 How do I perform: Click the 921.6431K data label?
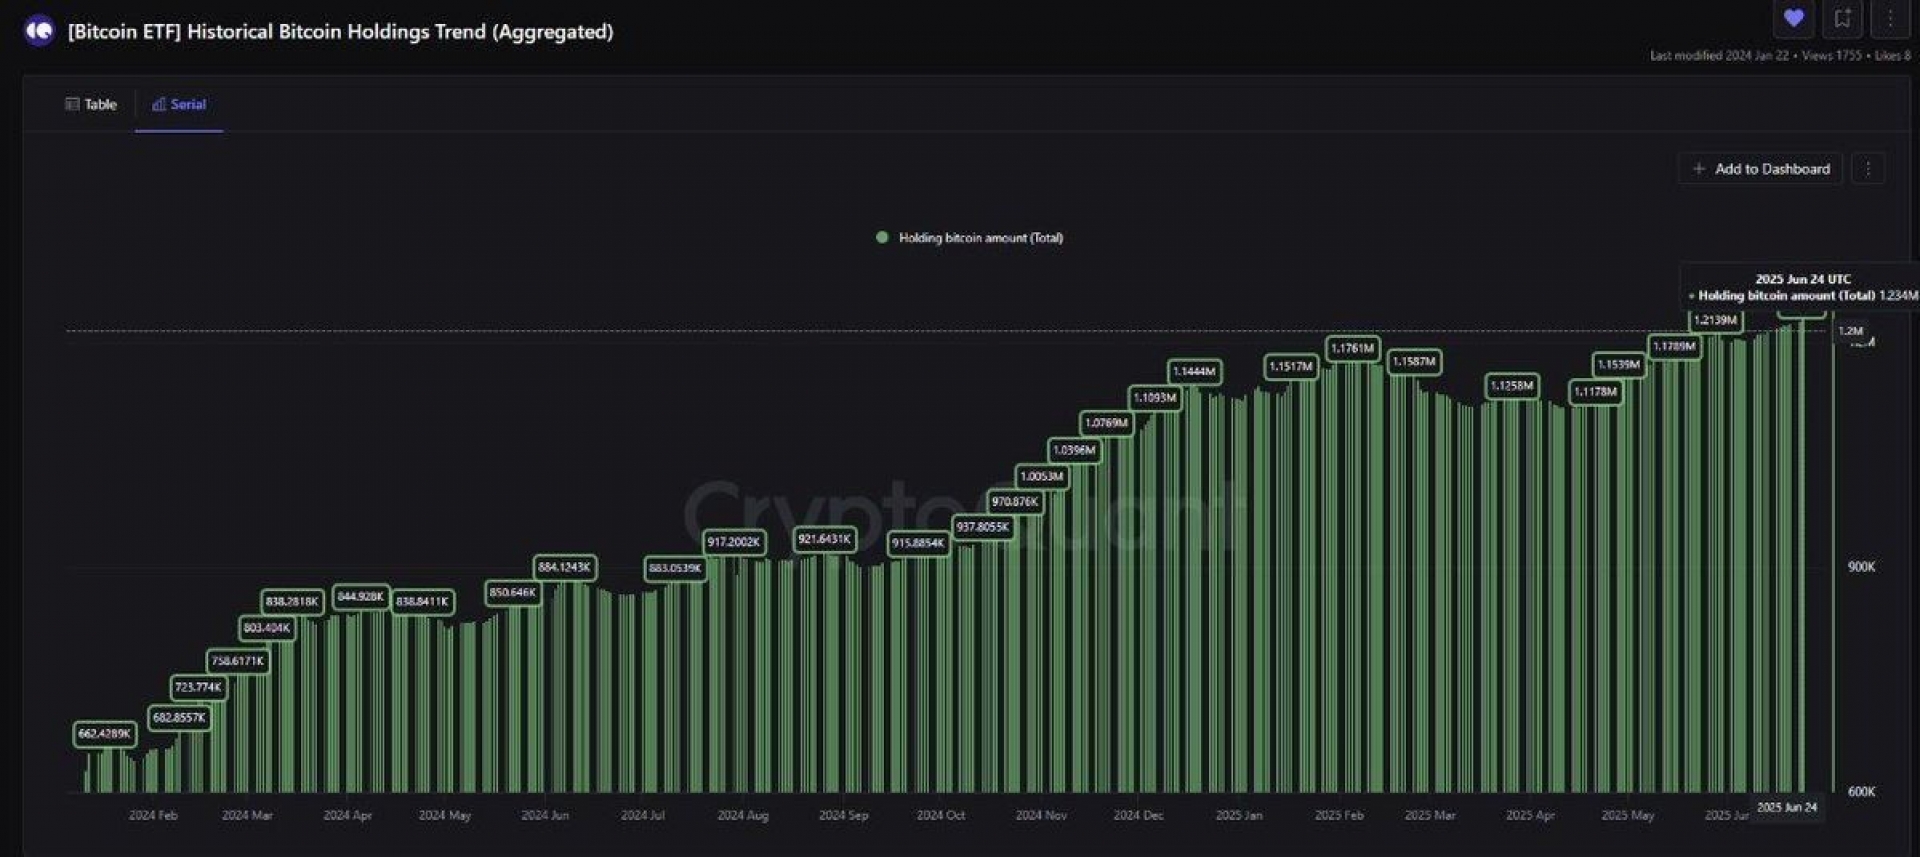coord(824,539)
